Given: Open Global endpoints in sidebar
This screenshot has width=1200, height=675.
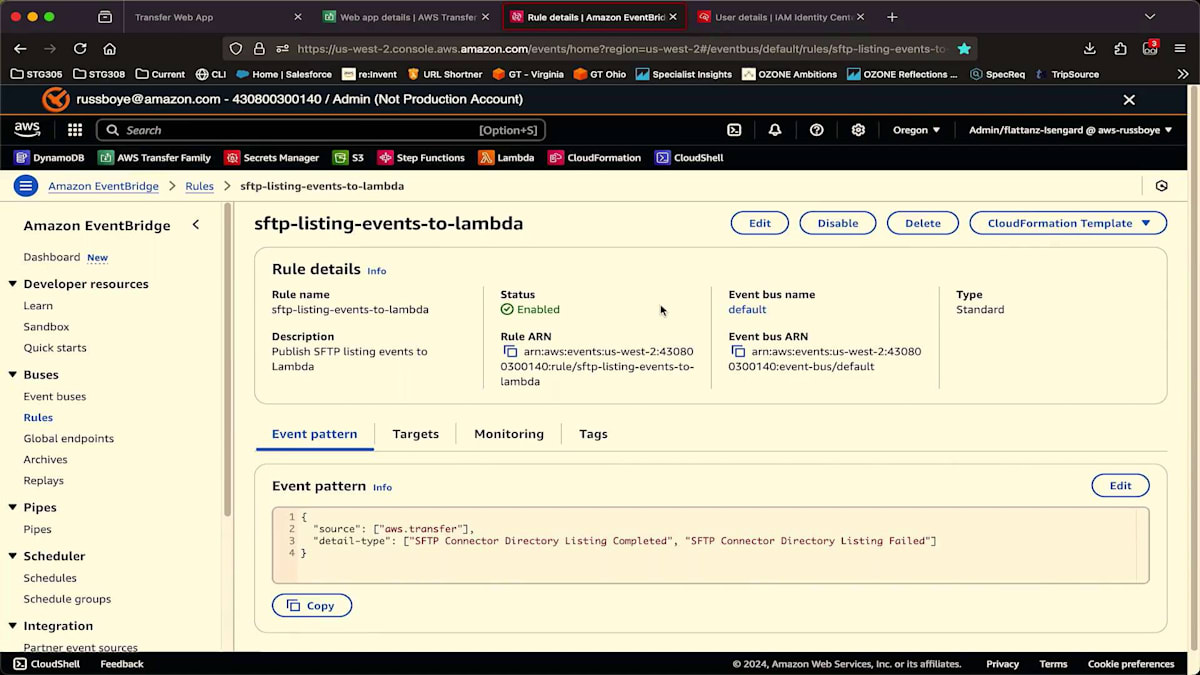Looking at the screenshot, I should (69, 439).
